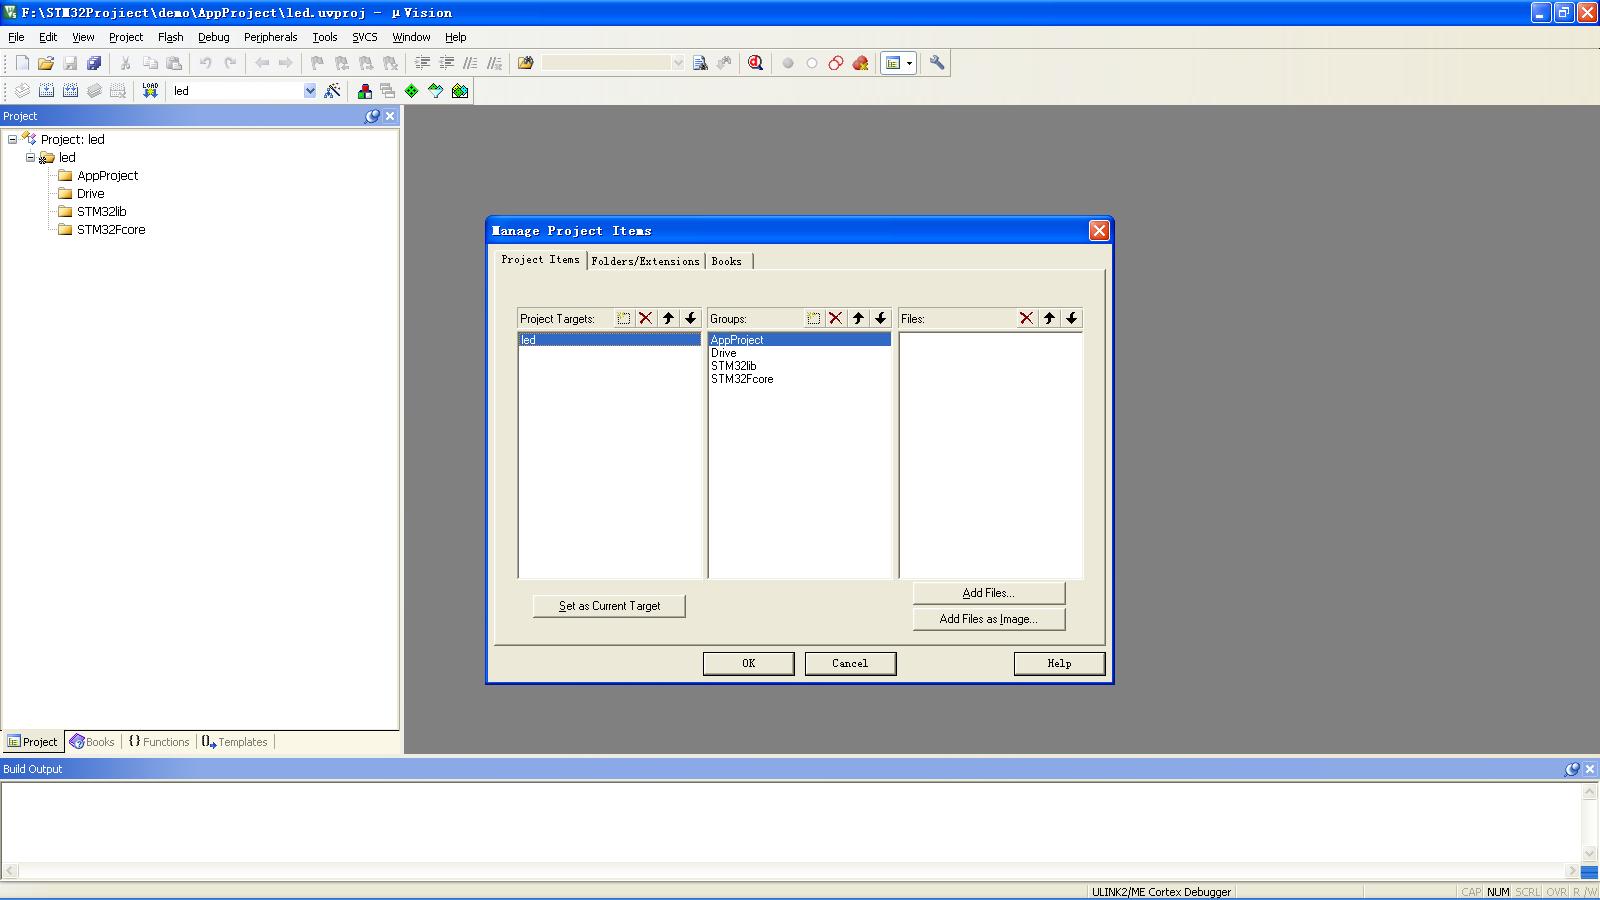The image size is (1600, 900).
Task: Close the Project panel
Action: (390, 116)
